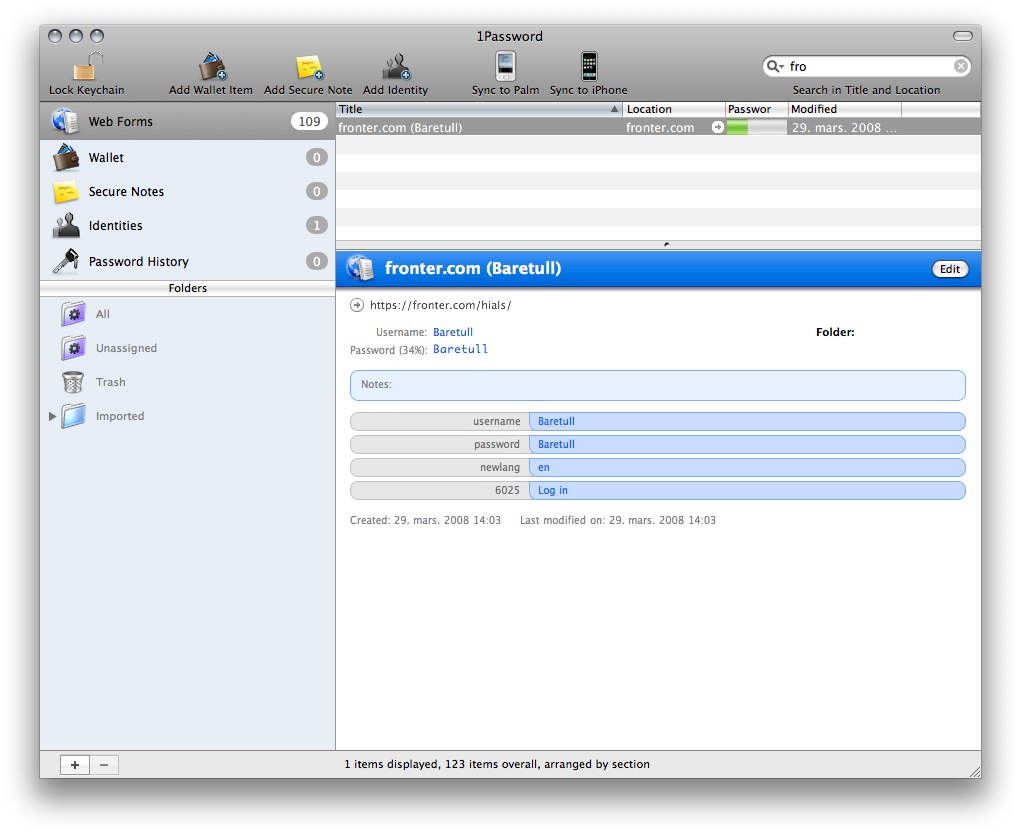The image size is (1021, 833).
Task: Click inside the Notes field
Action: click(658, 385)
